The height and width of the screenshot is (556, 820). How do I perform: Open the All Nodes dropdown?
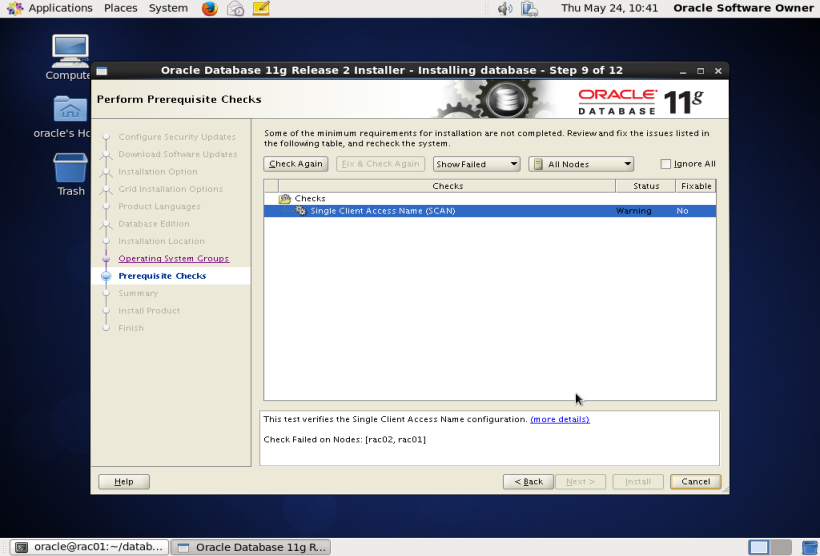click(x=581, y=164)
